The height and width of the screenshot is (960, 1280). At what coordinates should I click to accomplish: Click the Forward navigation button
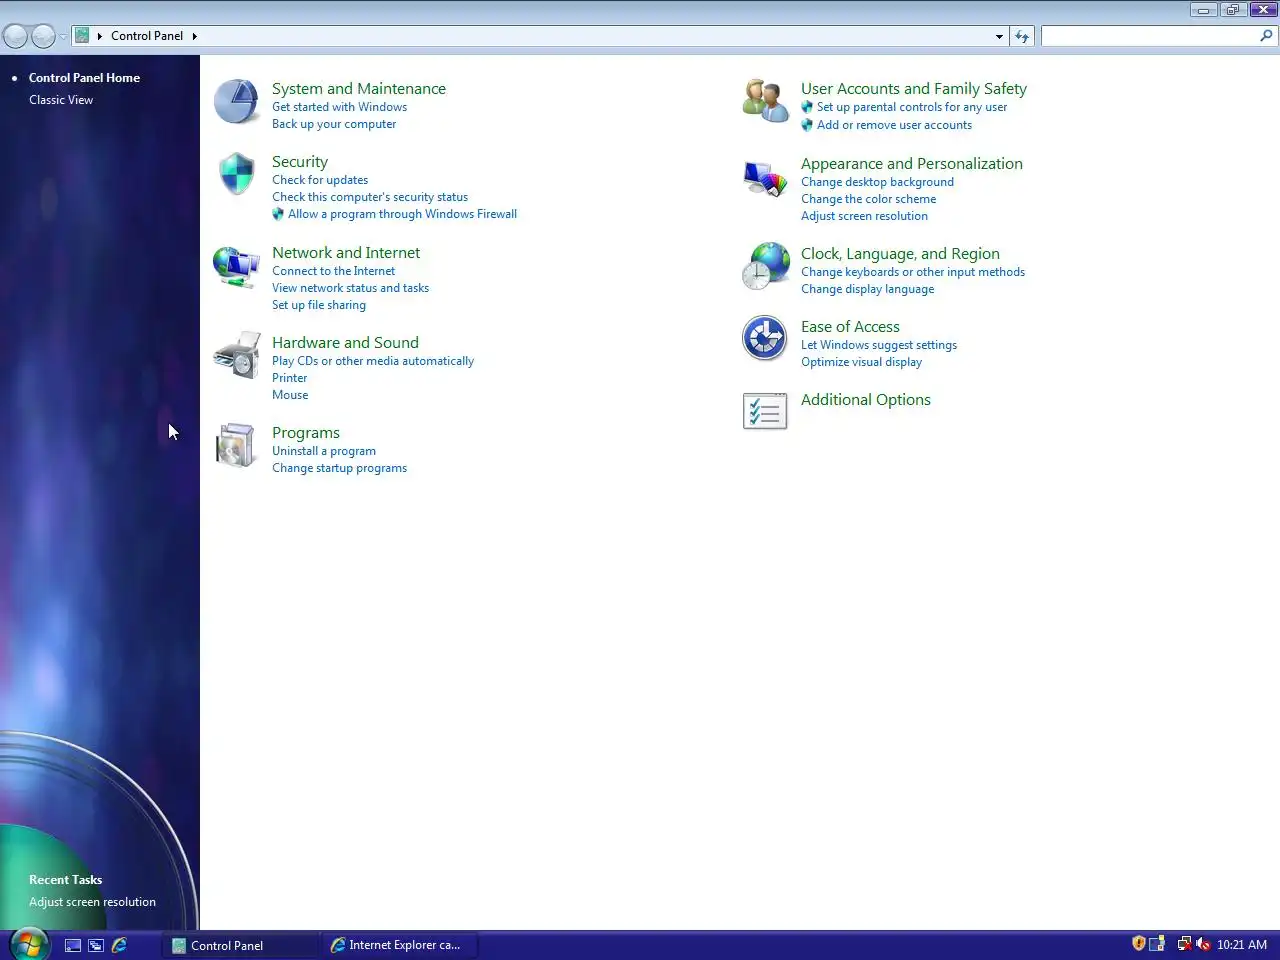pyautogui.click(x=43, y=37)
